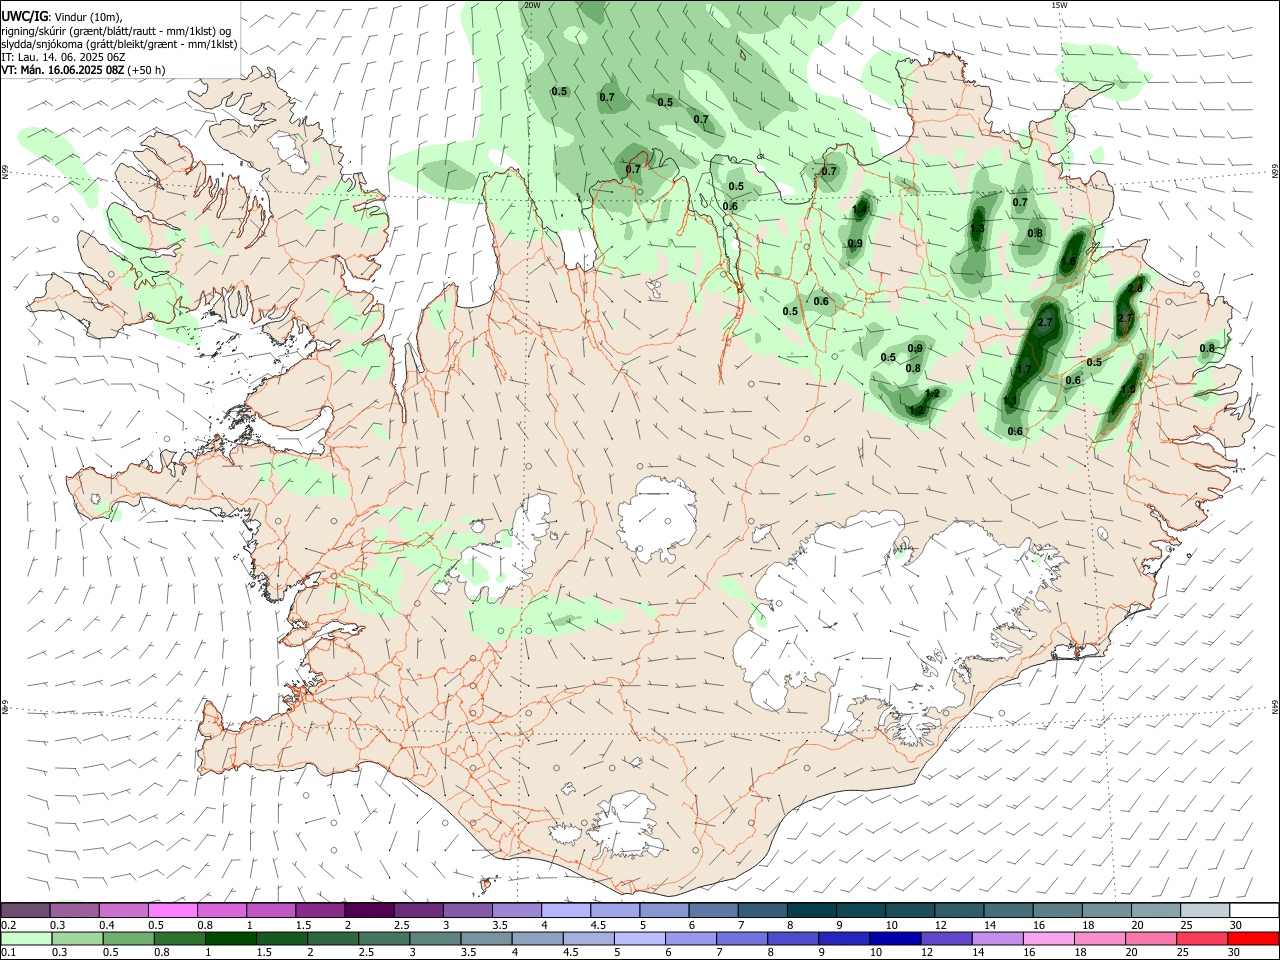Click the red 30 mm rain legend swatch
1280x960 pixels.
click(x=1253, y=938)
